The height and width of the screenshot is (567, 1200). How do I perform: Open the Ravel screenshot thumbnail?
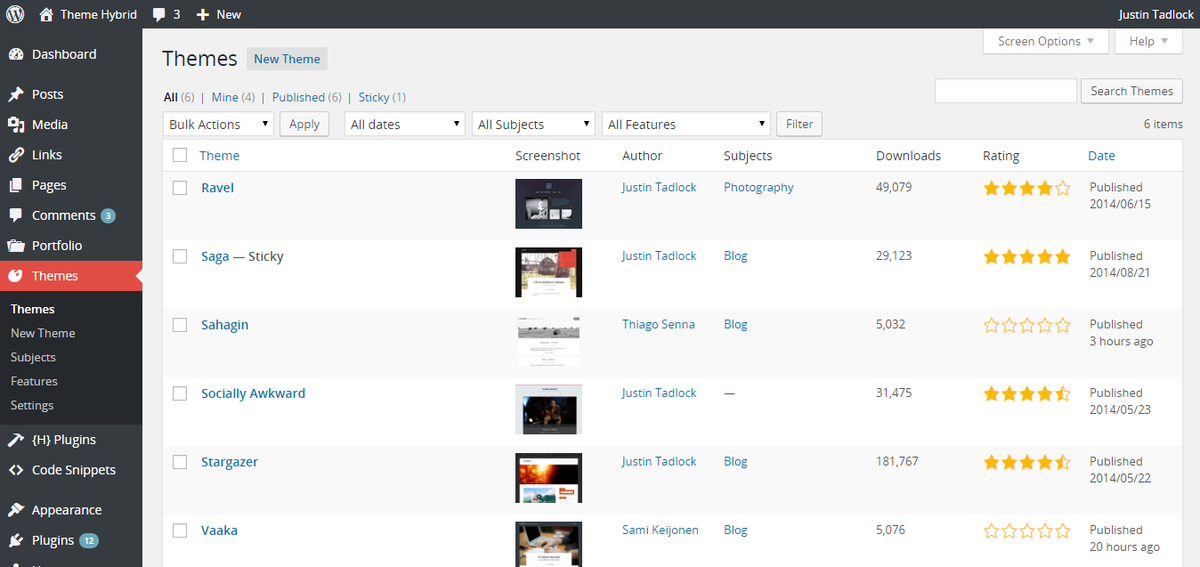(x=548, y=204)
